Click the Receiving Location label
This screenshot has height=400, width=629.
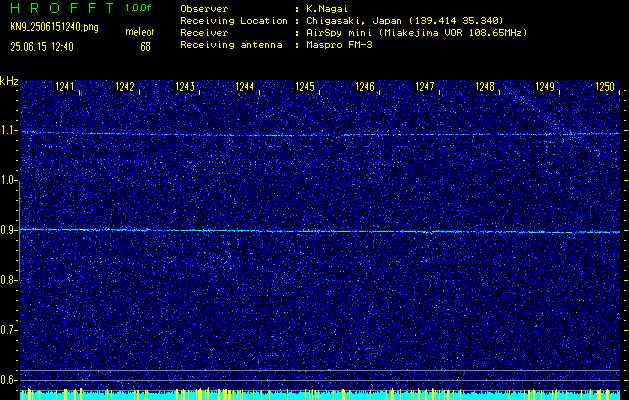pos(234,21)
